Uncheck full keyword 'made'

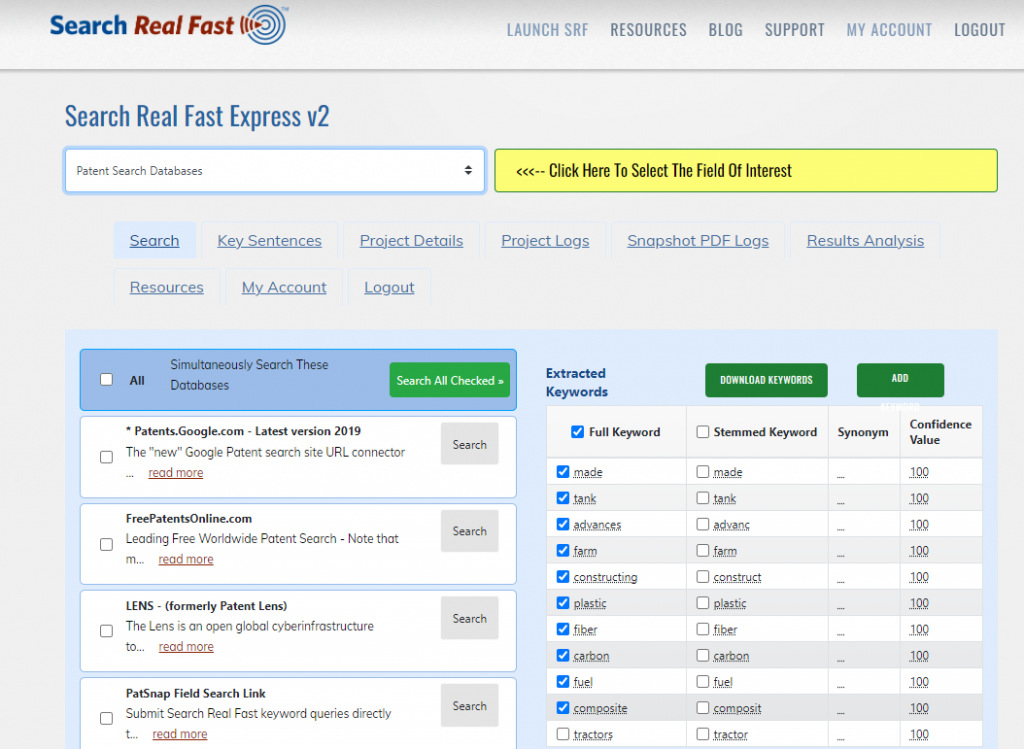point(563,471)
